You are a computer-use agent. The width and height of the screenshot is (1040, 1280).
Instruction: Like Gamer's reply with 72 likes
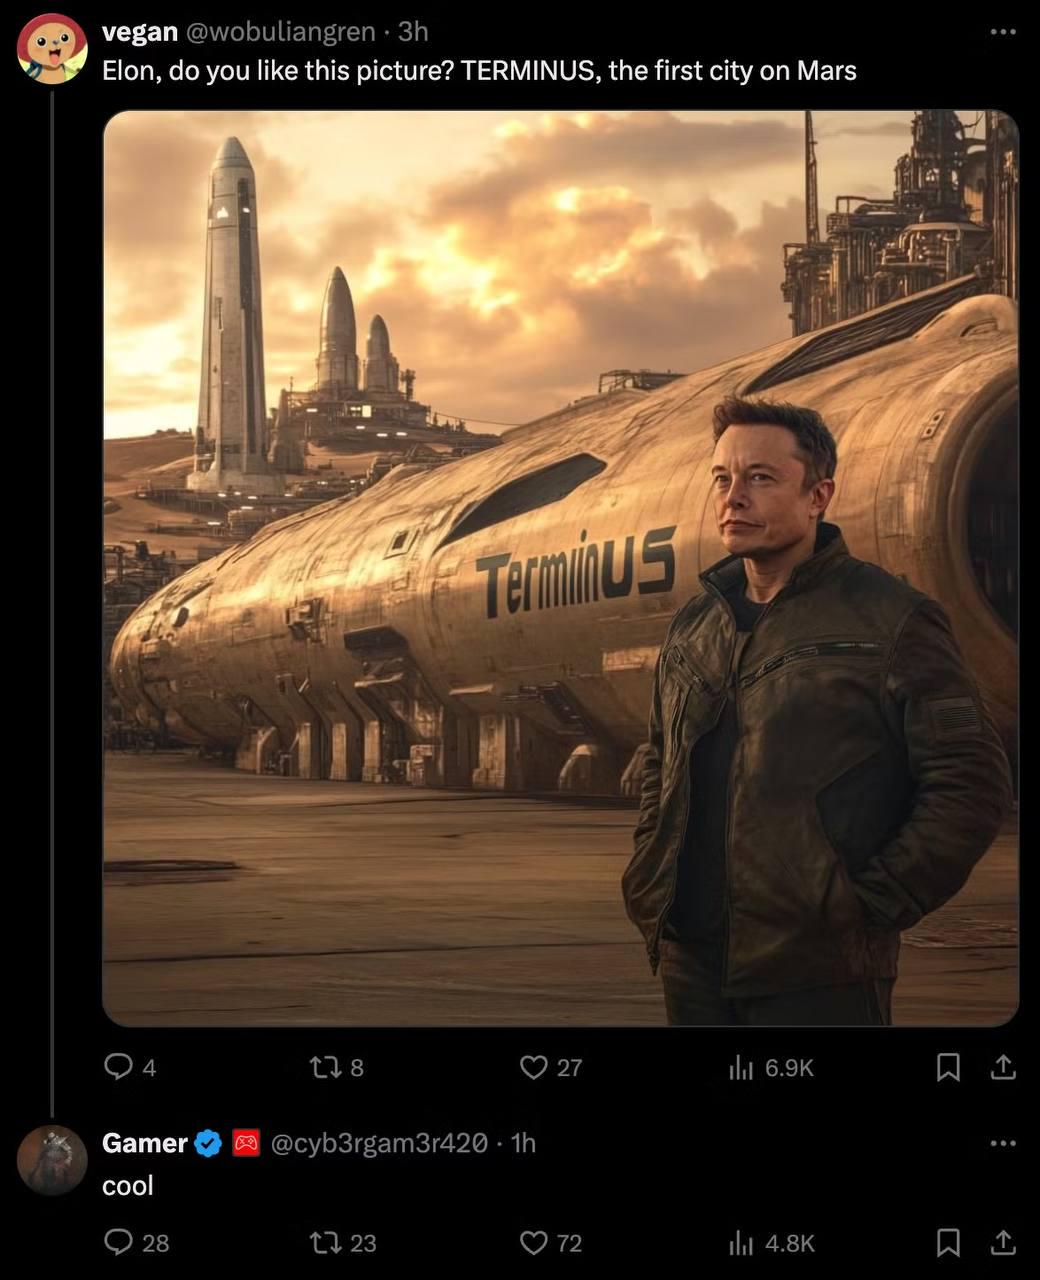point(535,1242)
